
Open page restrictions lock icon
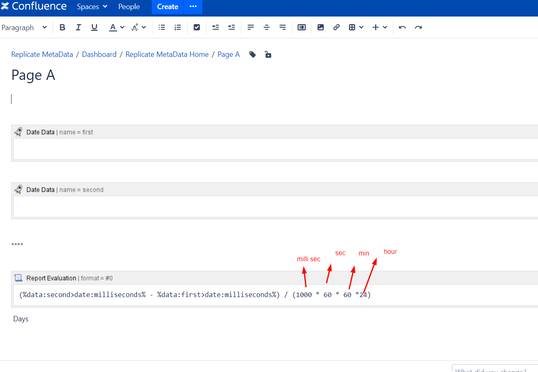pyautogui.click(x=268, y=54)
